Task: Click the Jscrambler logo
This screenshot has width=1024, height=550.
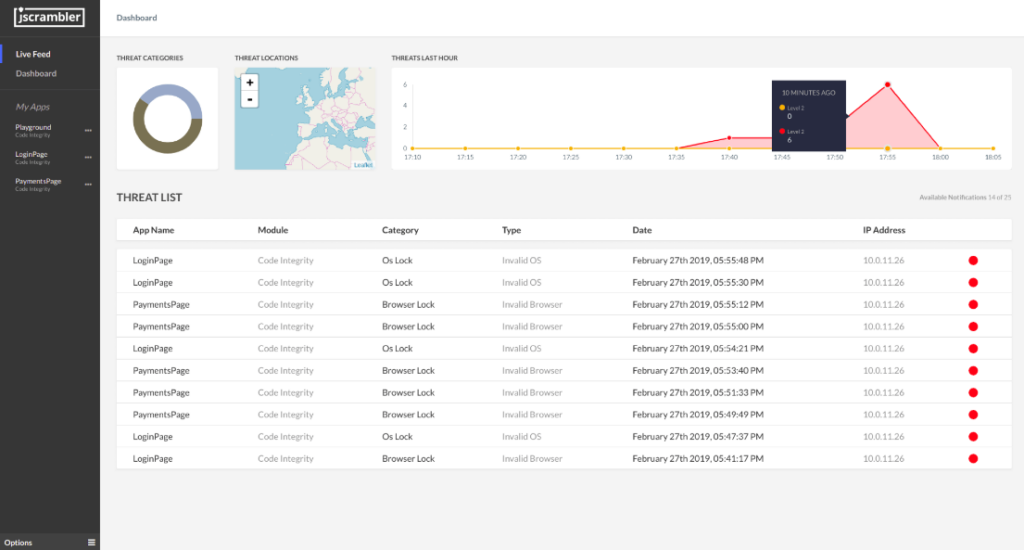Action: tap(49, 17)
